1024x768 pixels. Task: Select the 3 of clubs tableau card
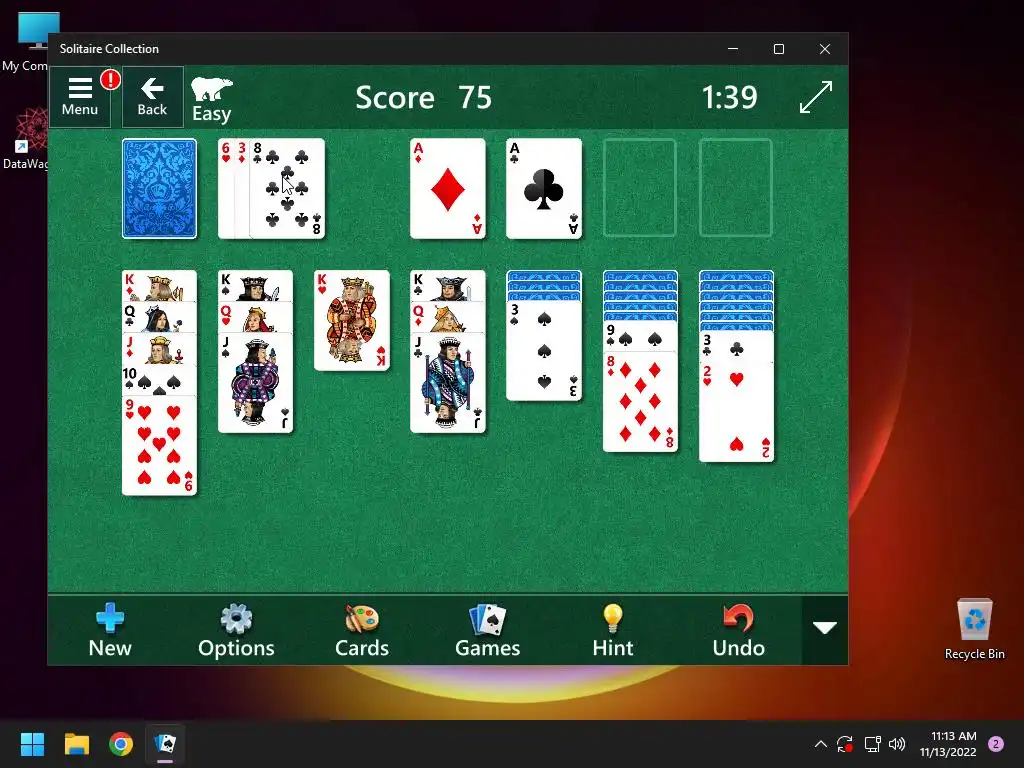[x=736, y=347]
